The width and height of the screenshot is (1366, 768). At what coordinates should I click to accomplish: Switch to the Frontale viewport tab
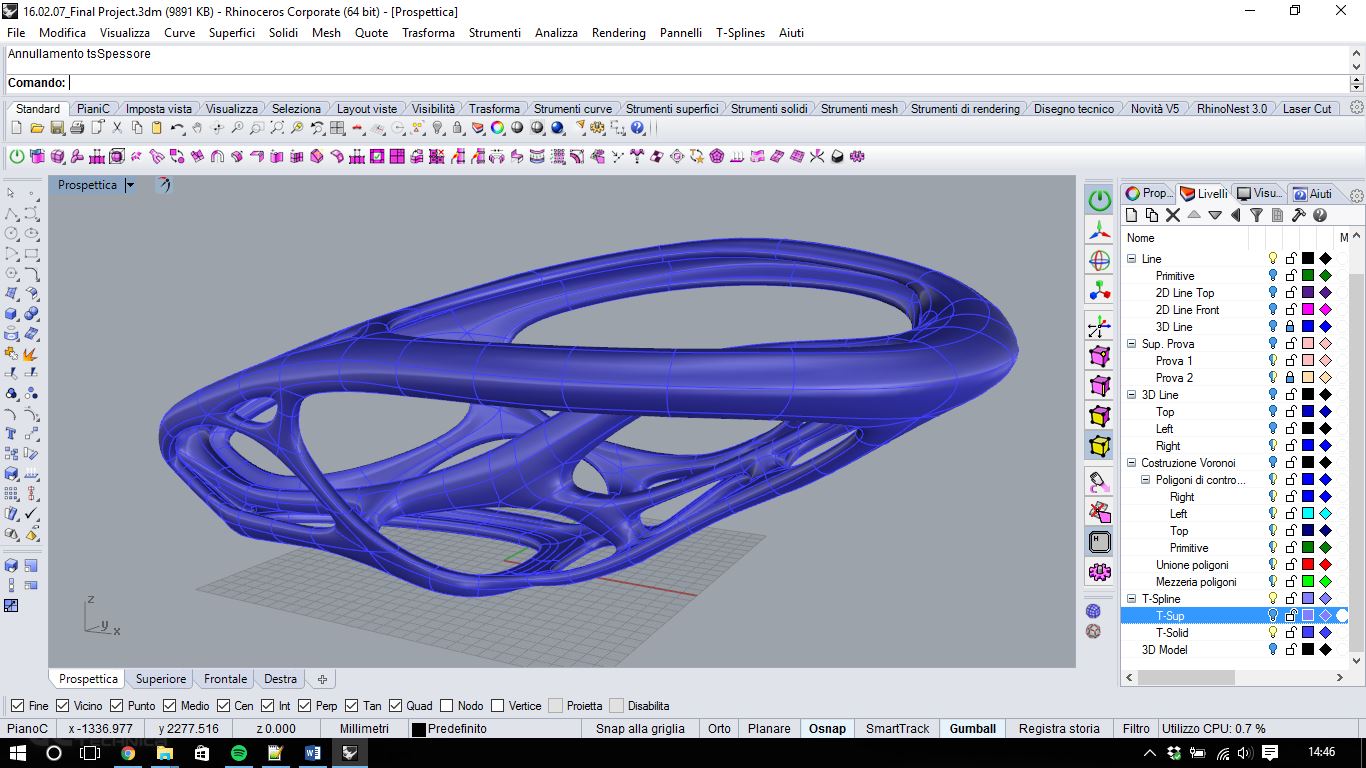(225, 679)
